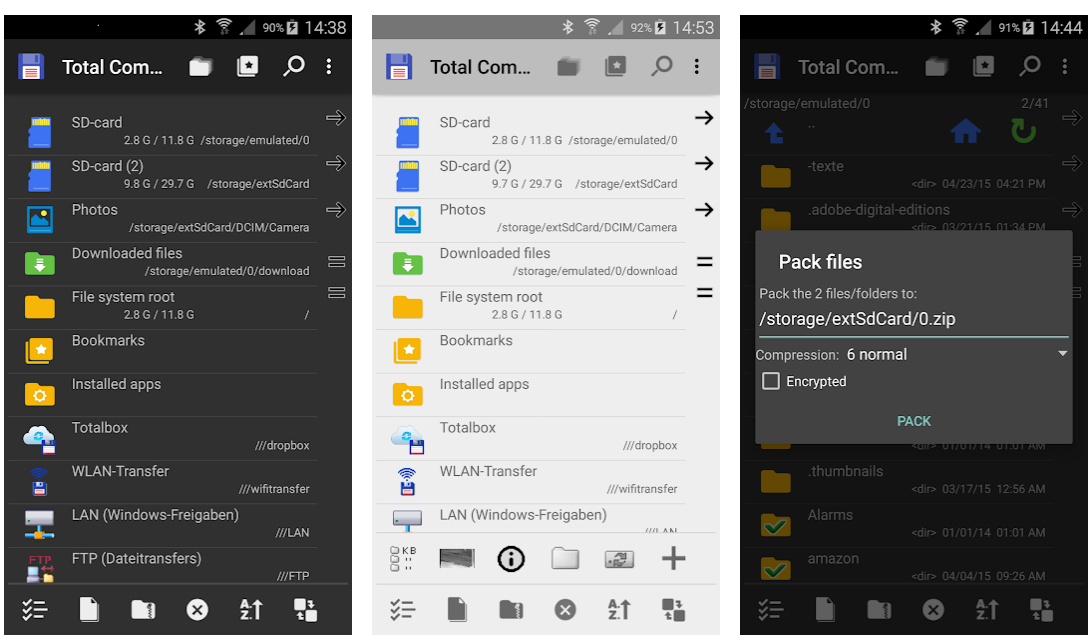Tap green reload icon behind Pack files dialog
This screenshot has width=1090, height=640.
coord(1023,130)
